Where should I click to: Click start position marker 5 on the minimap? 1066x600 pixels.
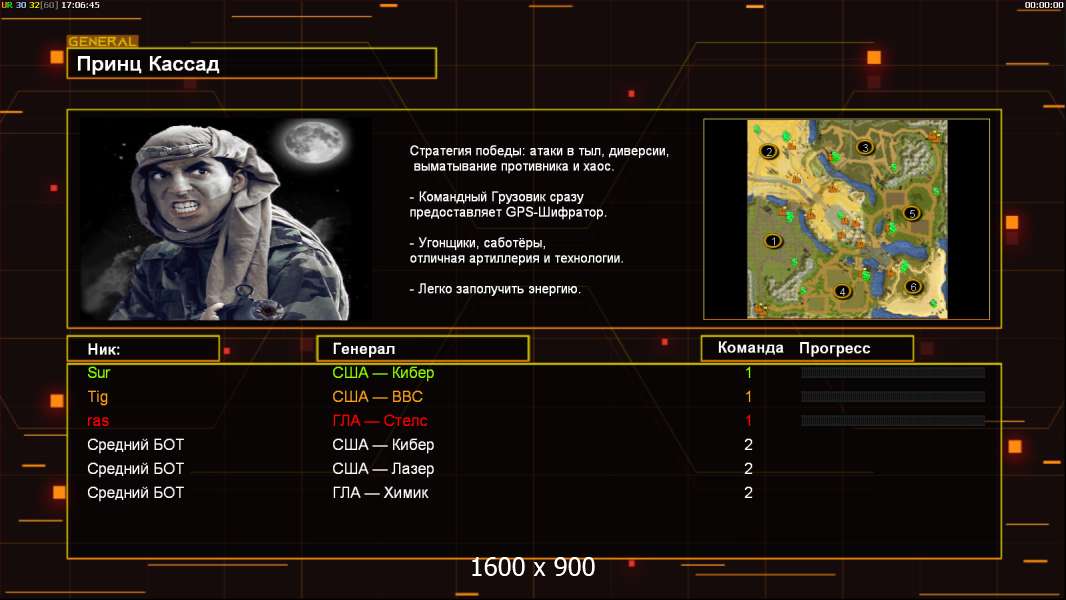pos(912,213)
